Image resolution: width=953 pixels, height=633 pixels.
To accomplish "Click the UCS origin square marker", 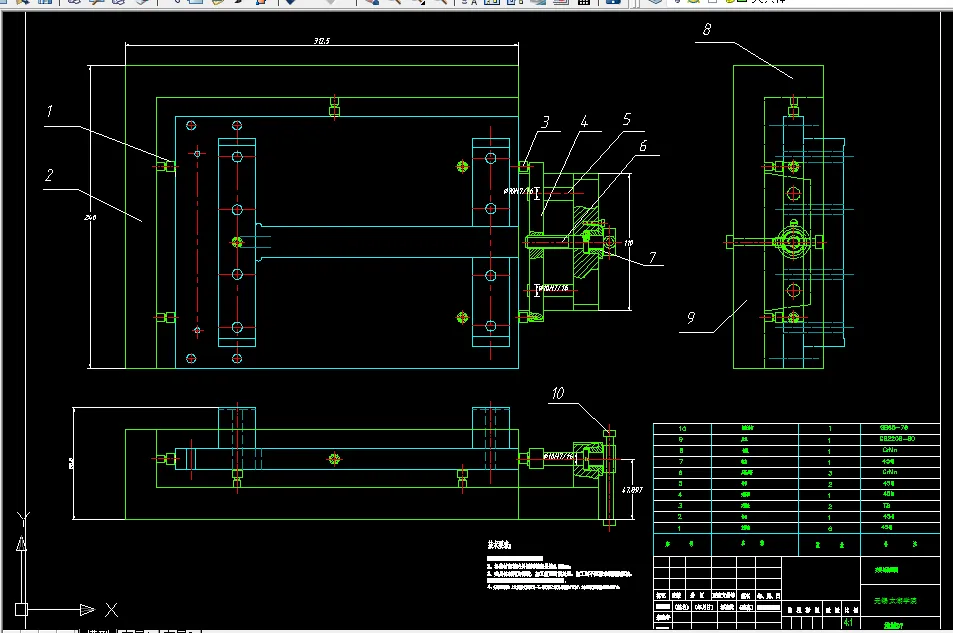I will [x=21, y=609].
